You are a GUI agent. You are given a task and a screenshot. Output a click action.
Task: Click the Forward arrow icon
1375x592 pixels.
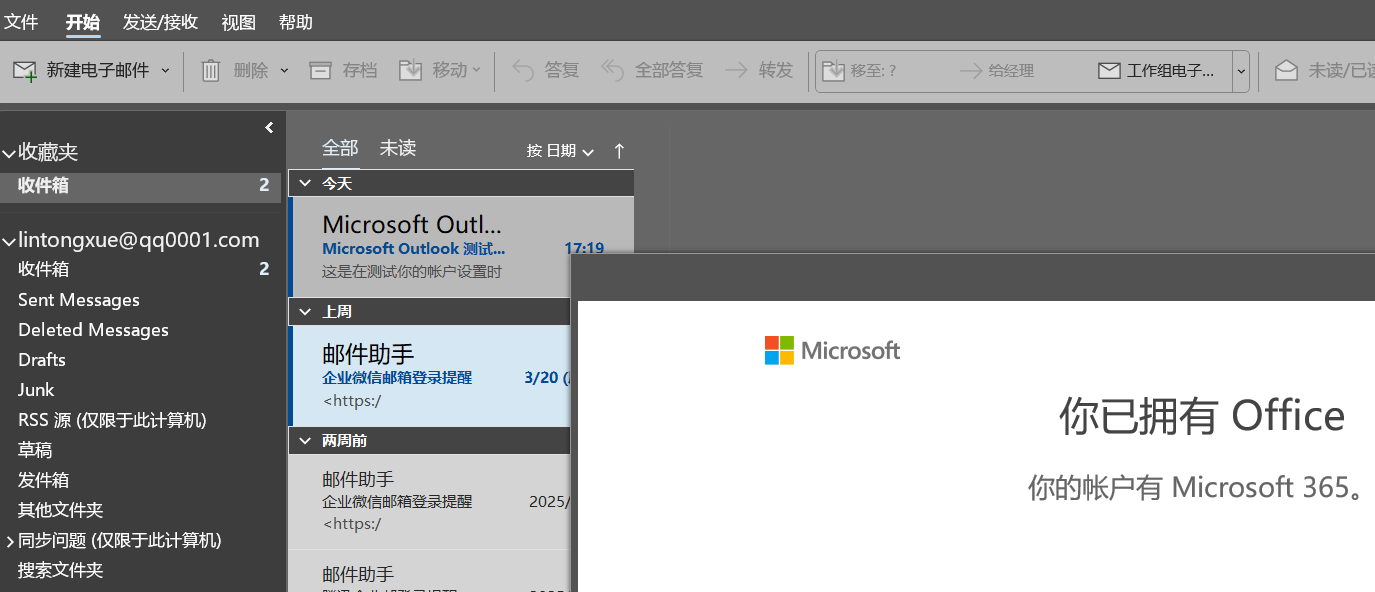click(736, 71)
